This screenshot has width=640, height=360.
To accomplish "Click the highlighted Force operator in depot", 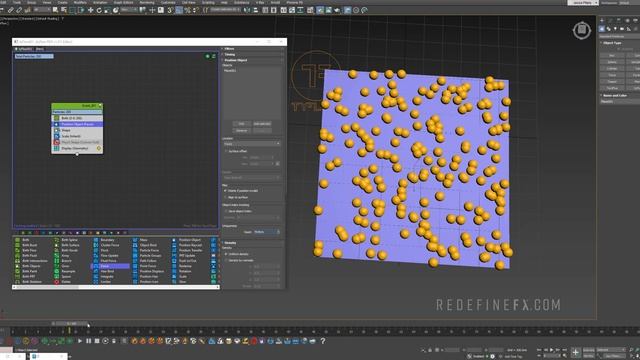I will pyautogui.click(x=110, y=266).
